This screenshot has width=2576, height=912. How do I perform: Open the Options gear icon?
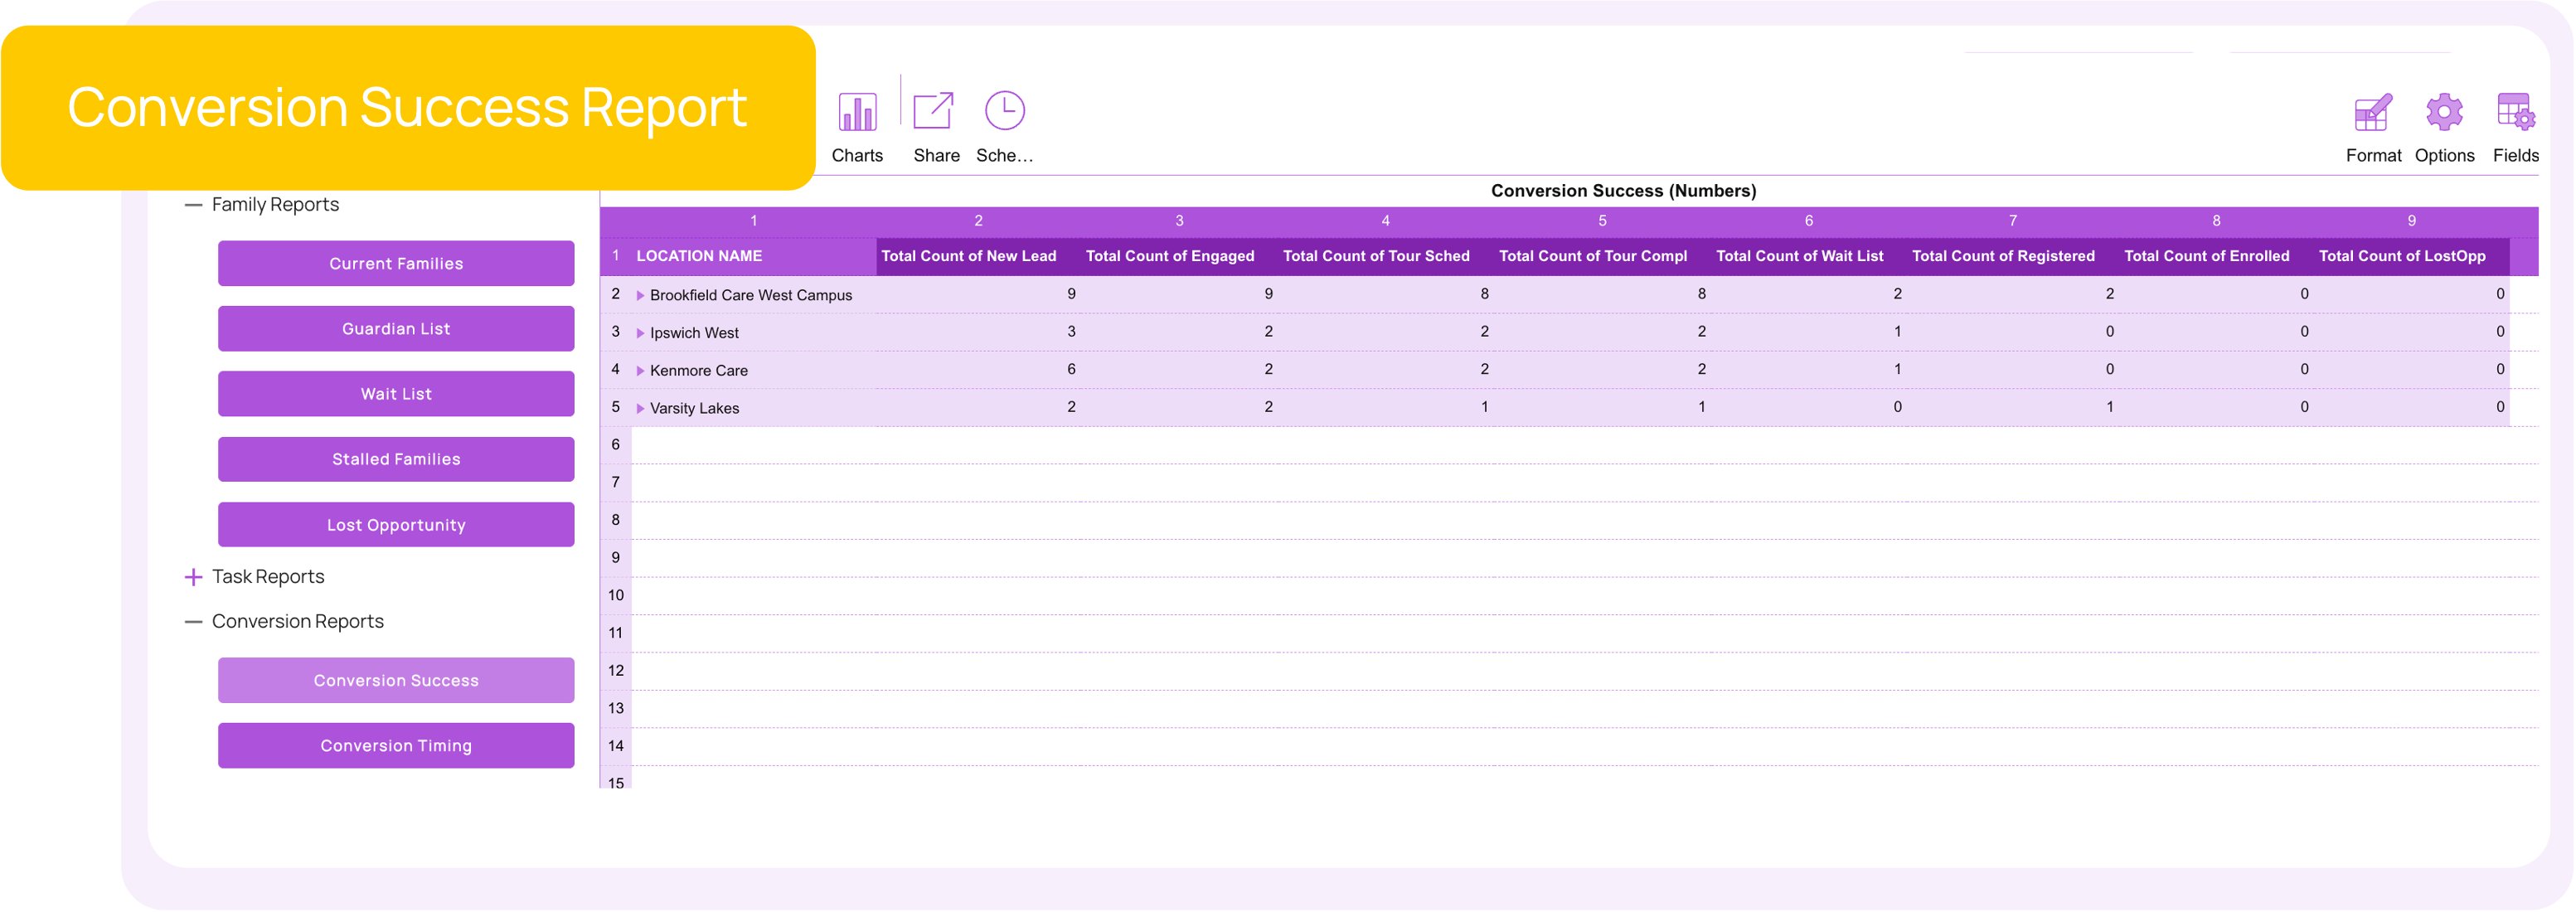coord(2444,113)
